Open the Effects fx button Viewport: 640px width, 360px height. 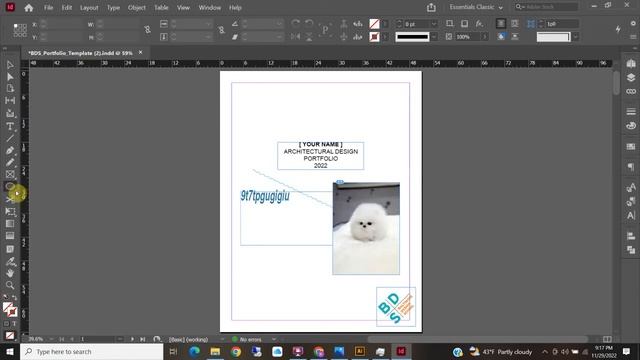pyautogui.click(x=479, y=24)
